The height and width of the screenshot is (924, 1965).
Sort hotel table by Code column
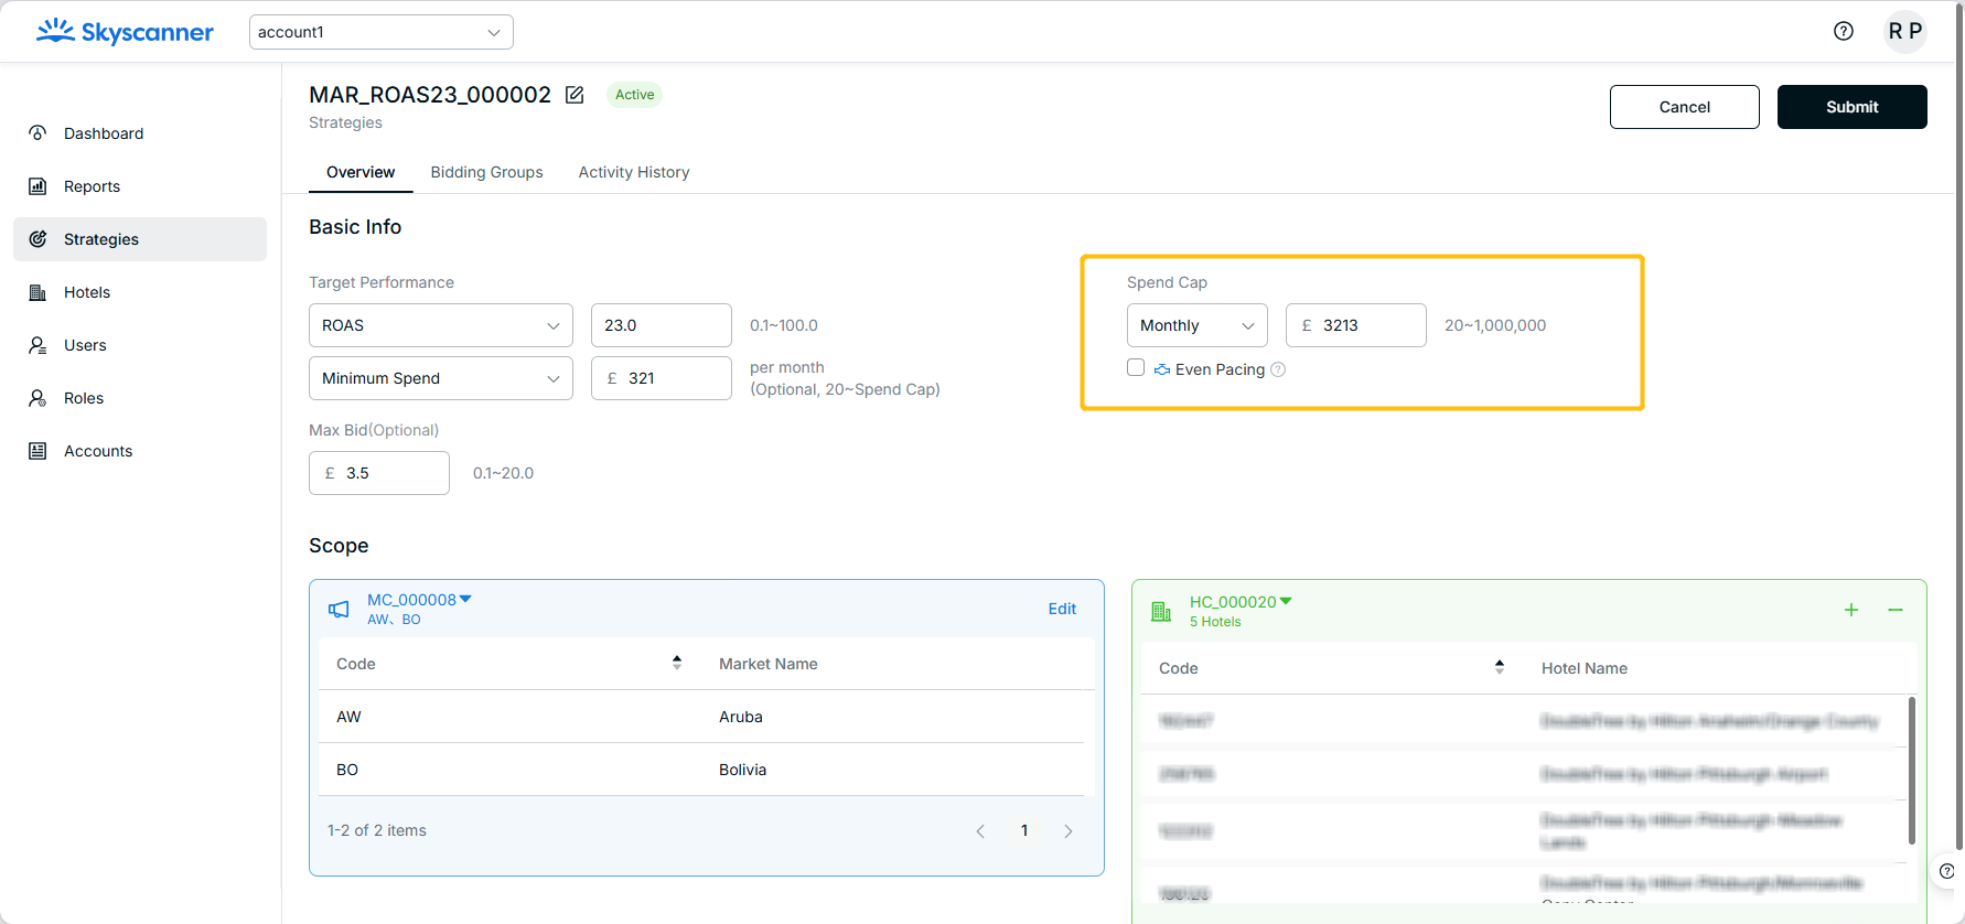pos(1499,667)
